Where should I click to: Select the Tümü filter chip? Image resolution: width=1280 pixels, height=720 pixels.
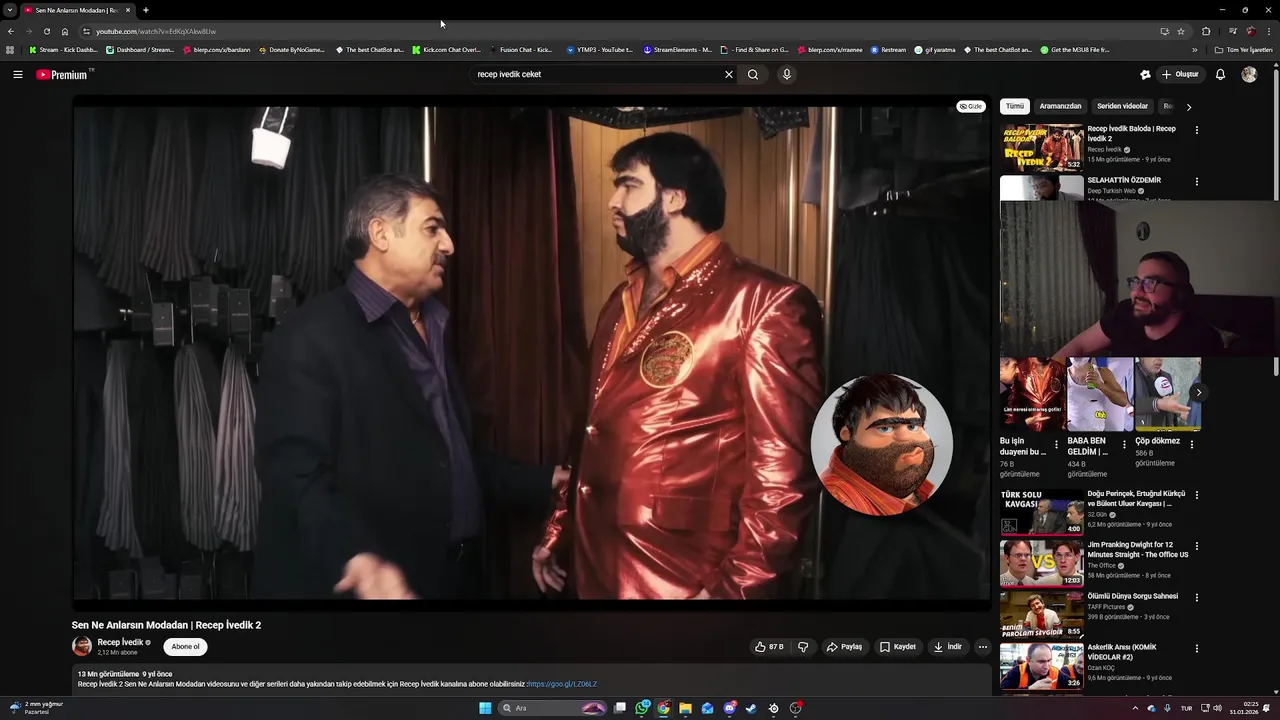point(1015,106)
